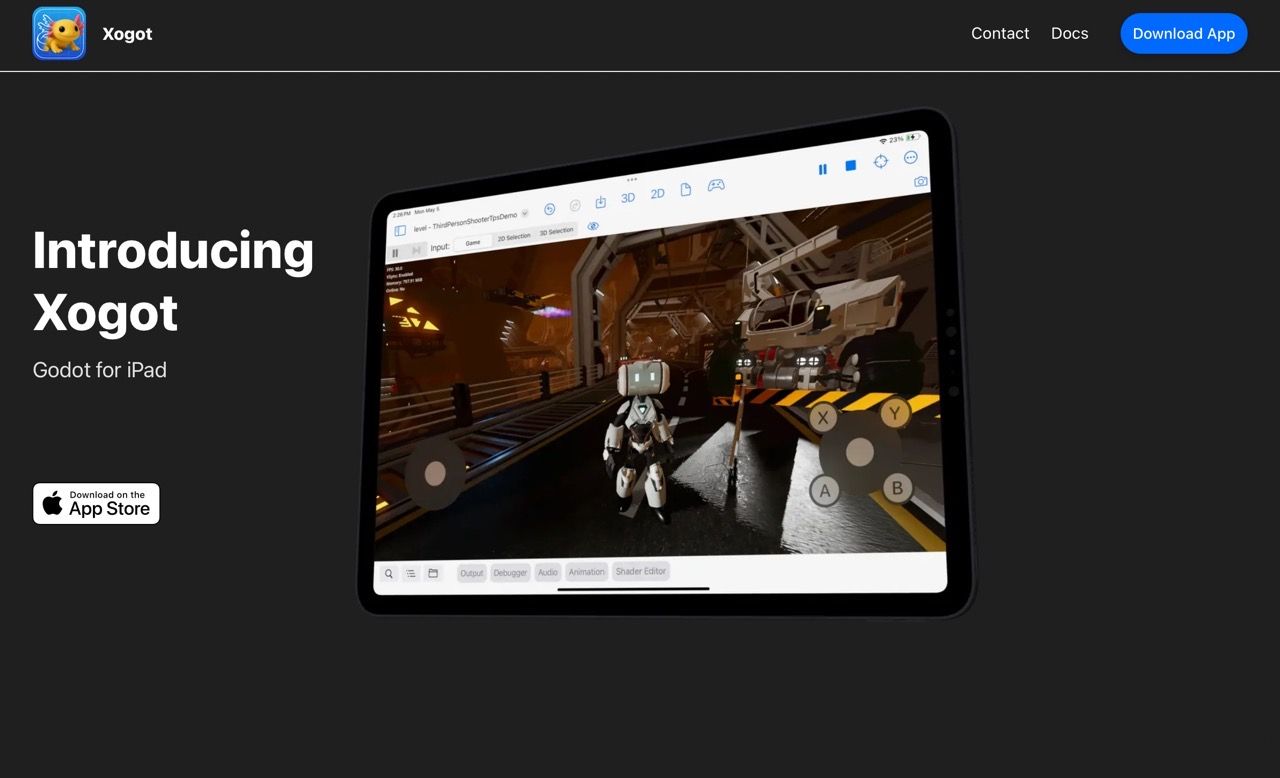Switch to the 2D editor view
The image size is (1280, 778).
coord(657,193)
